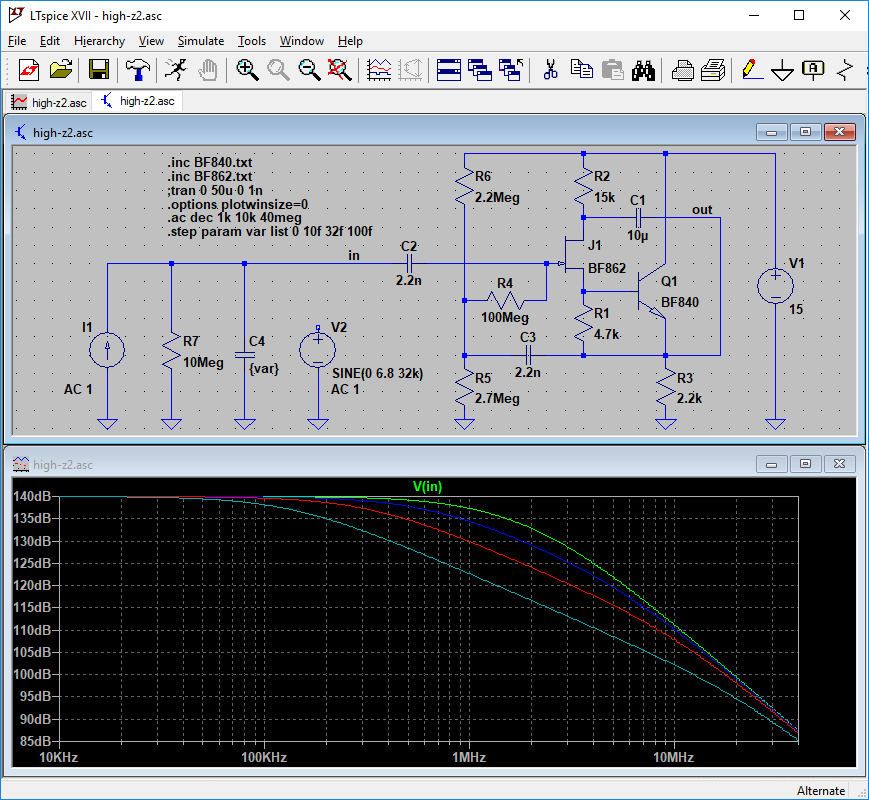
Task: Minimize the waveform child window
Action: pos(771,464)
